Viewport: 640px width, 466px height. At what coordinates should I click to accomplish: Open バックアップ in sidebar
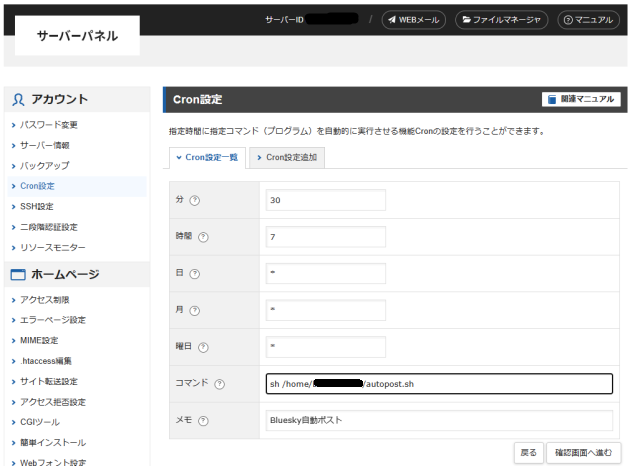(44, 166)
